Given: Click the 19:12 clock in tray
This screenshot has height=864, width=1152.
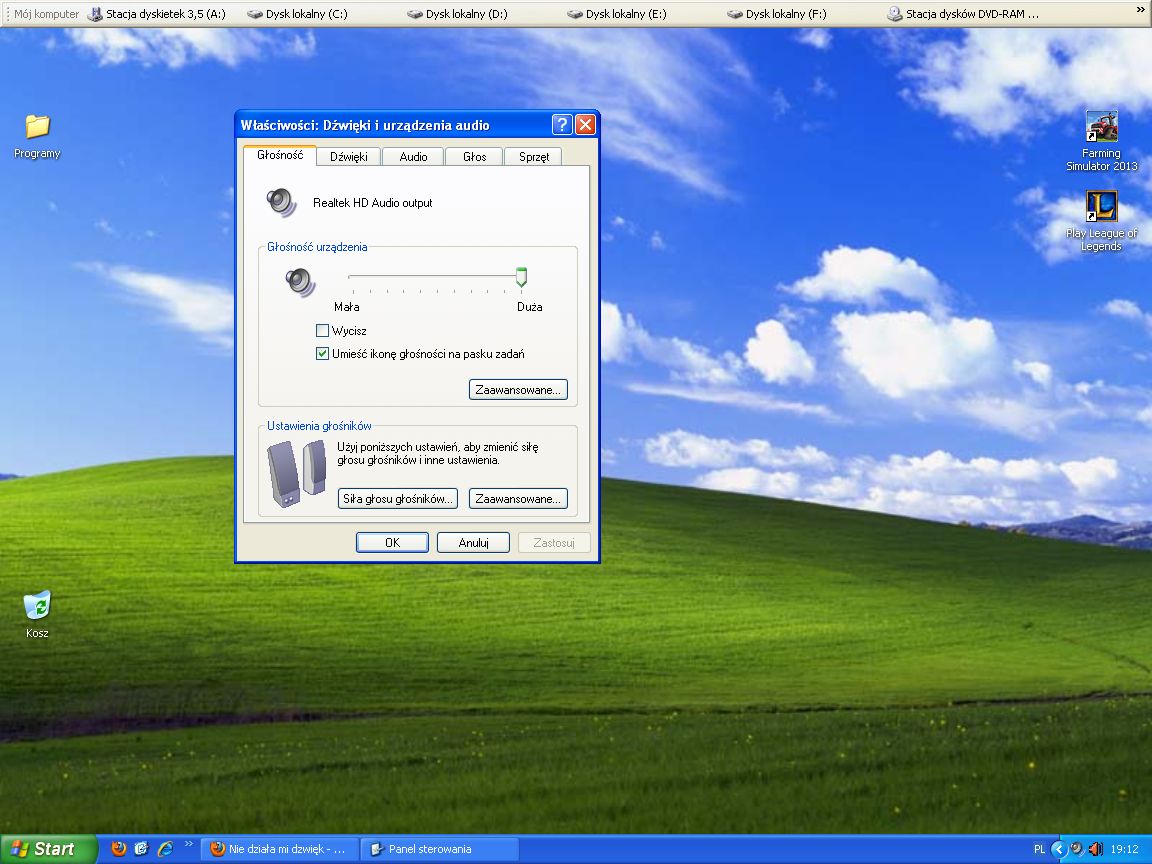Looking at the screenshot, I should [1125, 849].
